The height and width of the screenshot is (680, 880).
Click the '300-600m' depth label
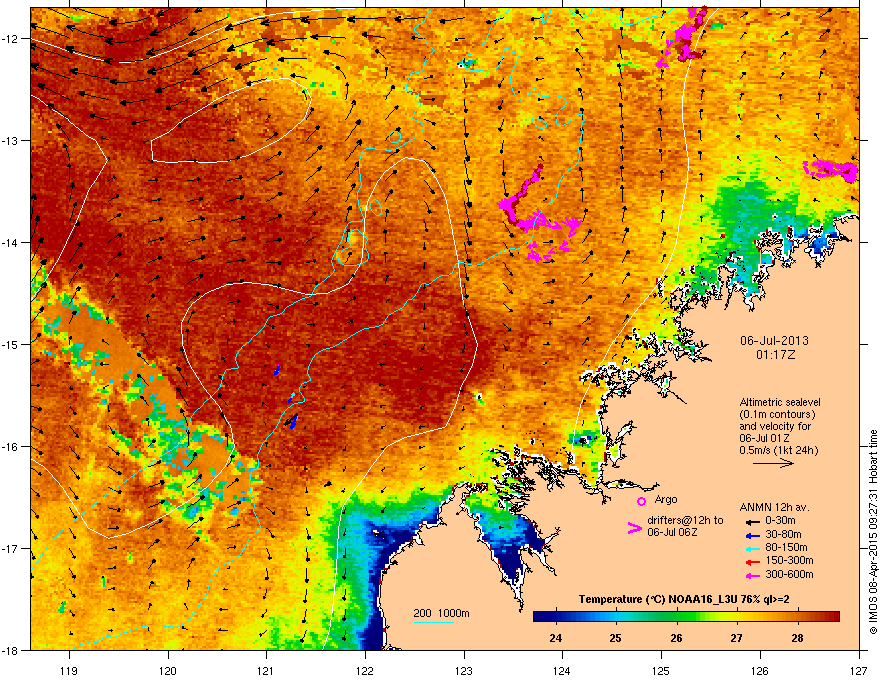click(789, 575)
